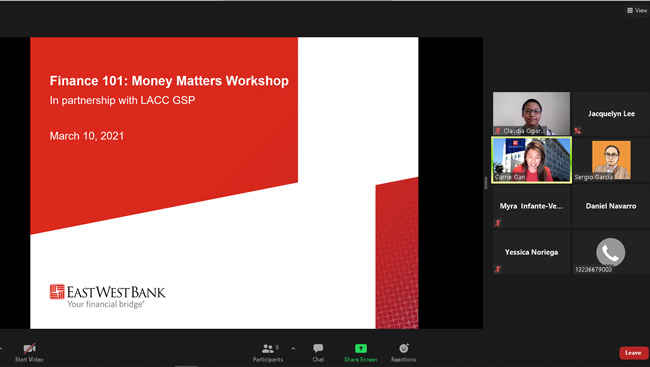The height and width of the screenshot is (367, 650).
Task: Expand the Participants options caret
Action: 293,349
